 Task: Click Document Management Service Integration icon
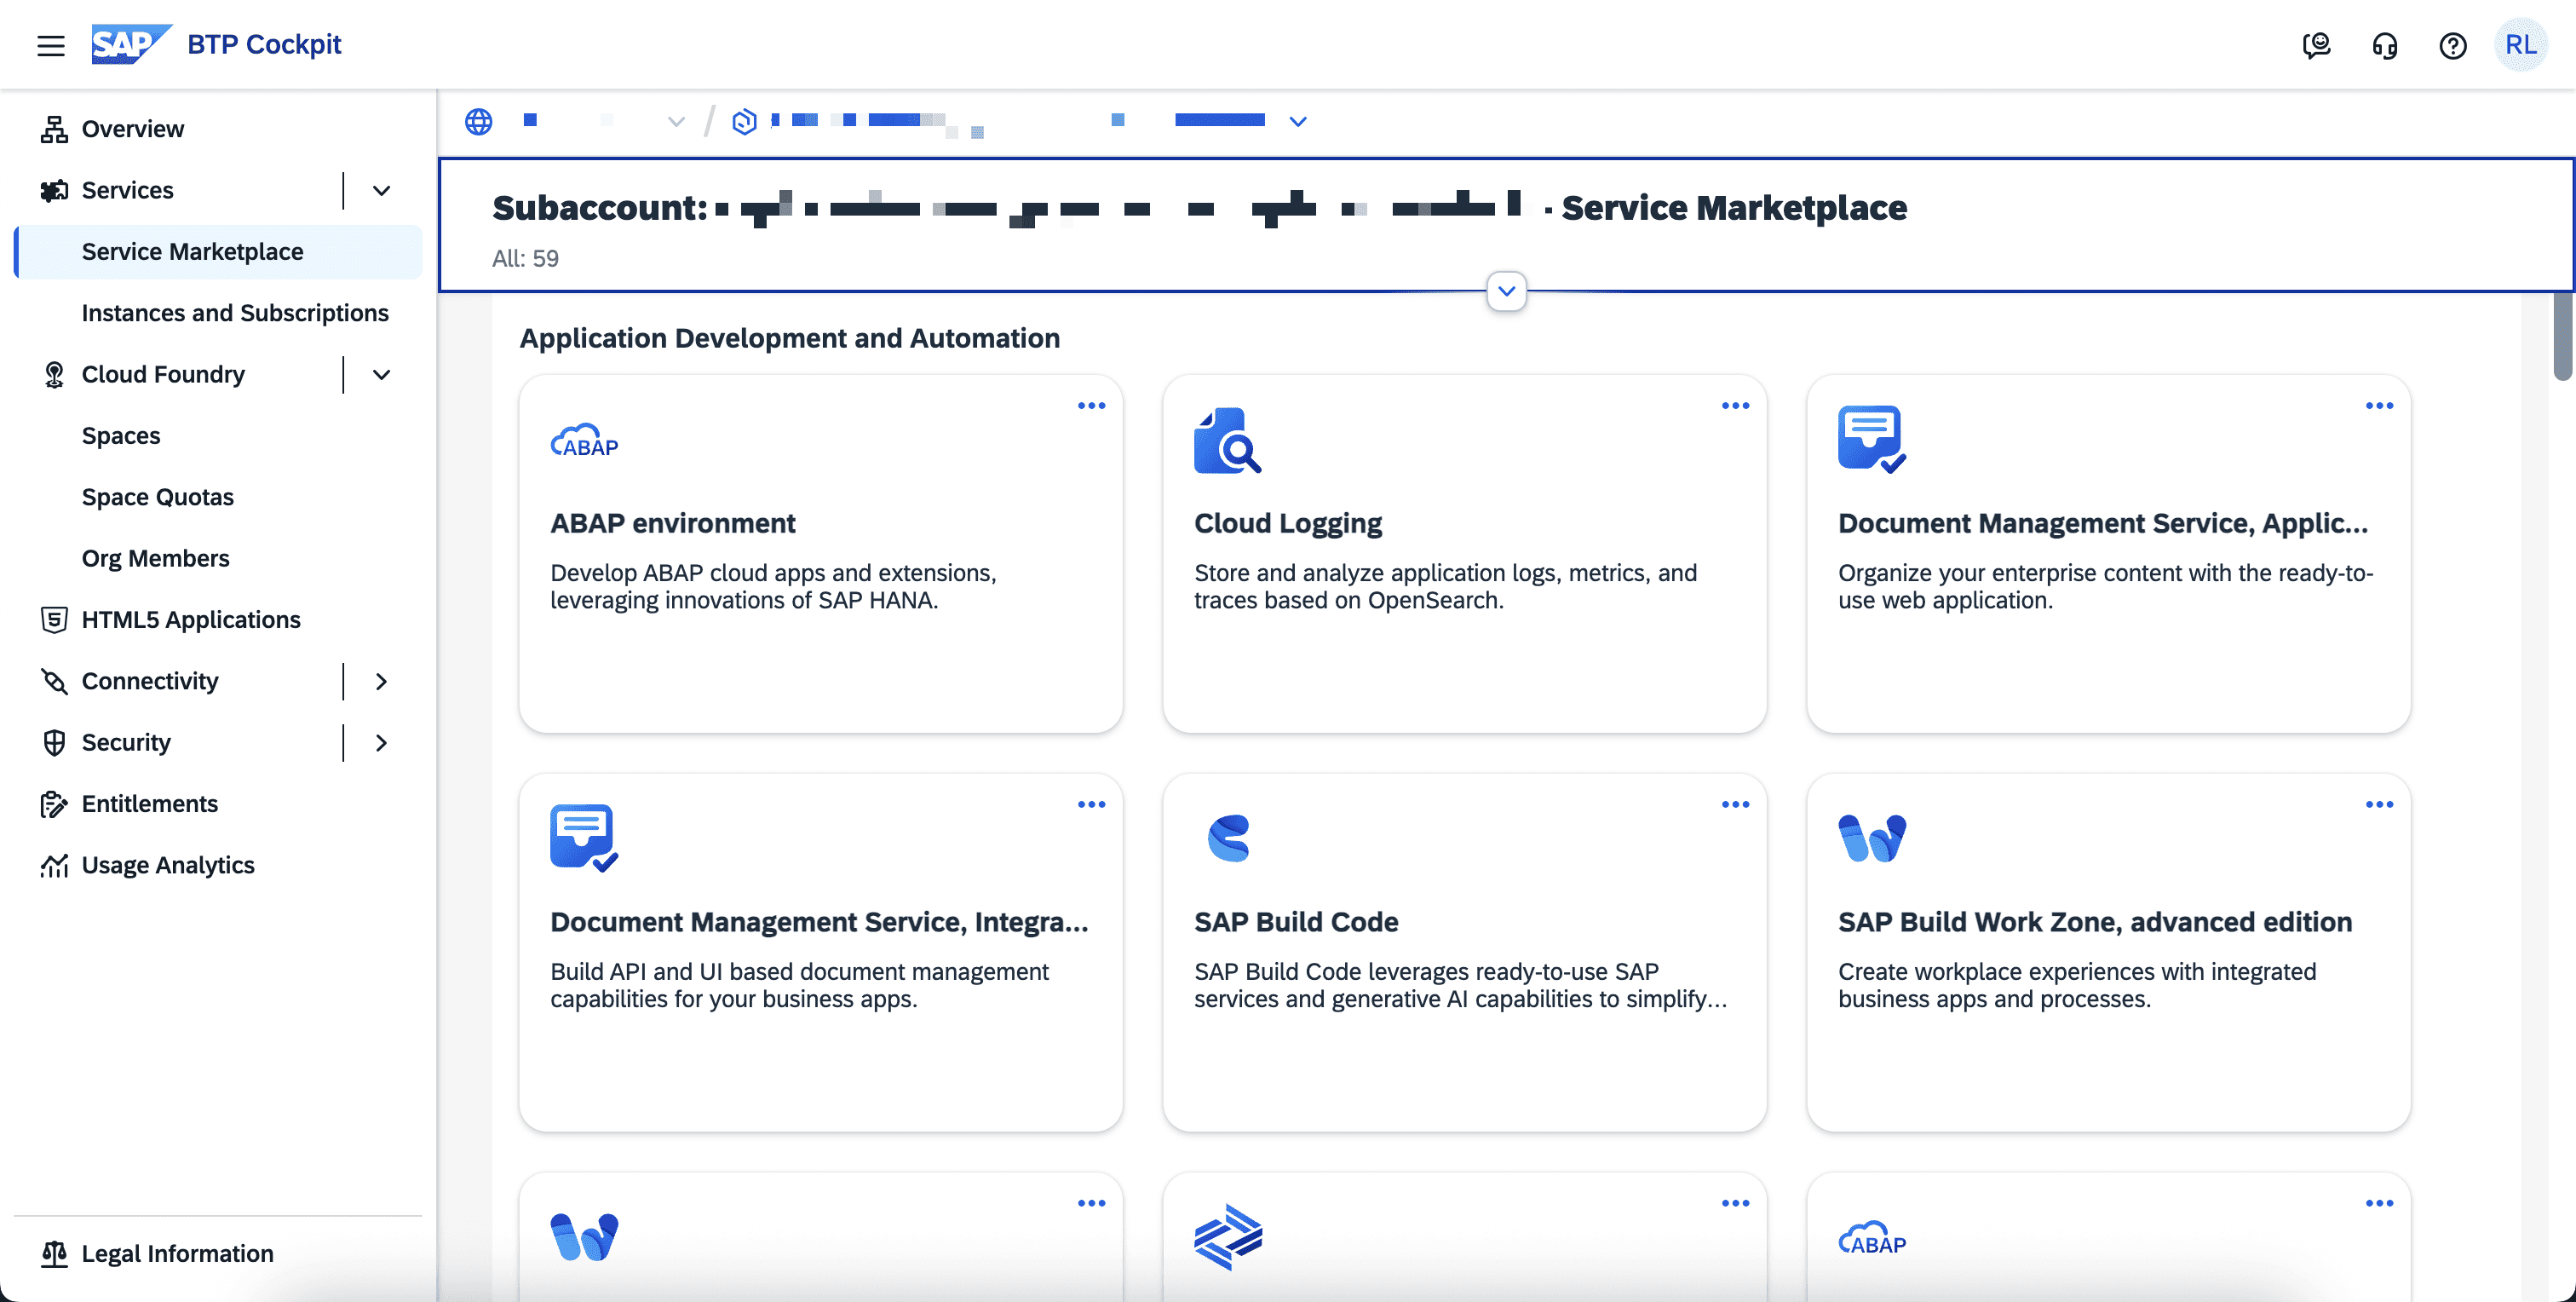click(584, 838)
